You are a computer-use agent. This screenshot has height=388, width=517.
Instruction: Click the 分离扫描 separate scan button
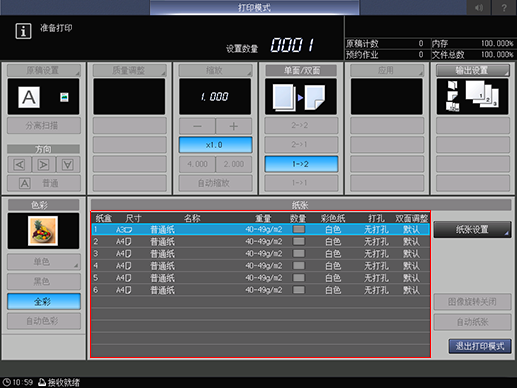pyautogui.click(x=44, y=126)
